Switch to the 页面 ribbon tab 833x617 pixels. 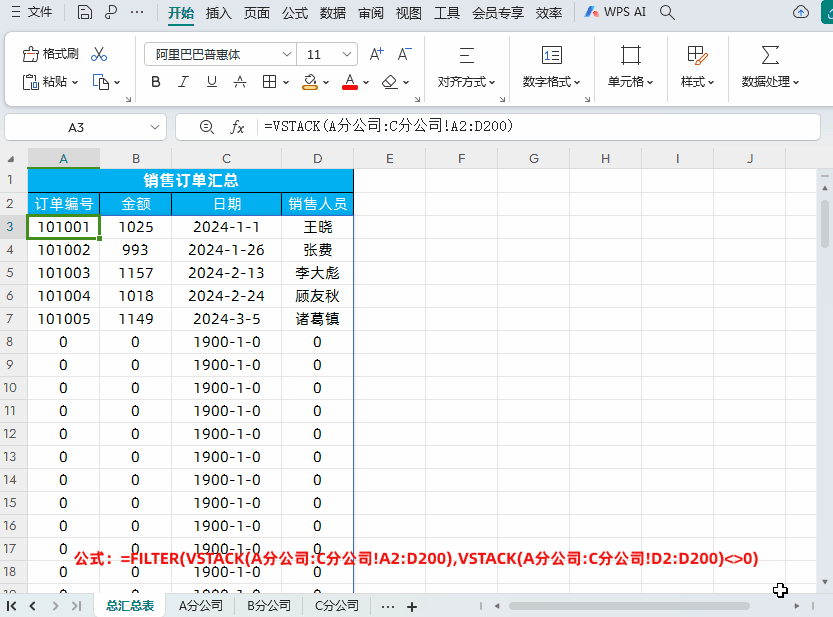point(257,13)
